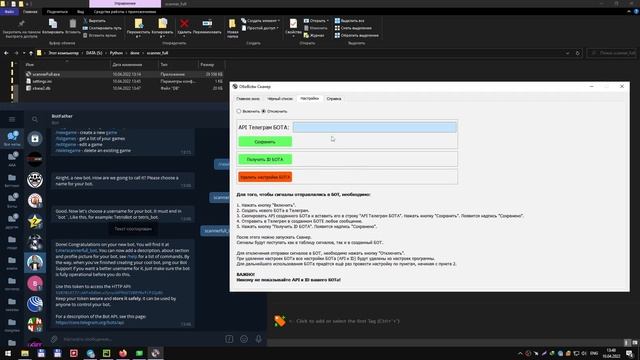The image size is (640, 360).
Task: Click the attach paperclip icon in Telegram
Action: [x=54, y=339]
